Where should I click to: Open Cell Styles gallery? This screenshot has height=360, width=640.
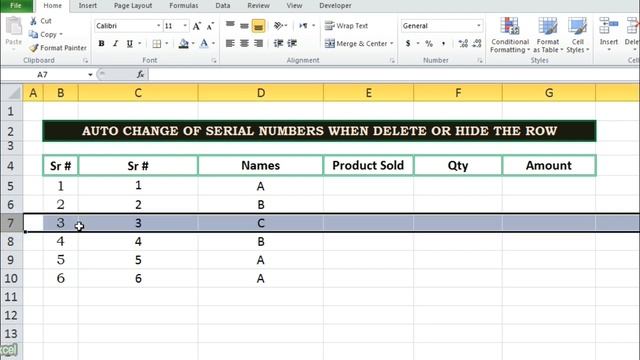[578, 35]
